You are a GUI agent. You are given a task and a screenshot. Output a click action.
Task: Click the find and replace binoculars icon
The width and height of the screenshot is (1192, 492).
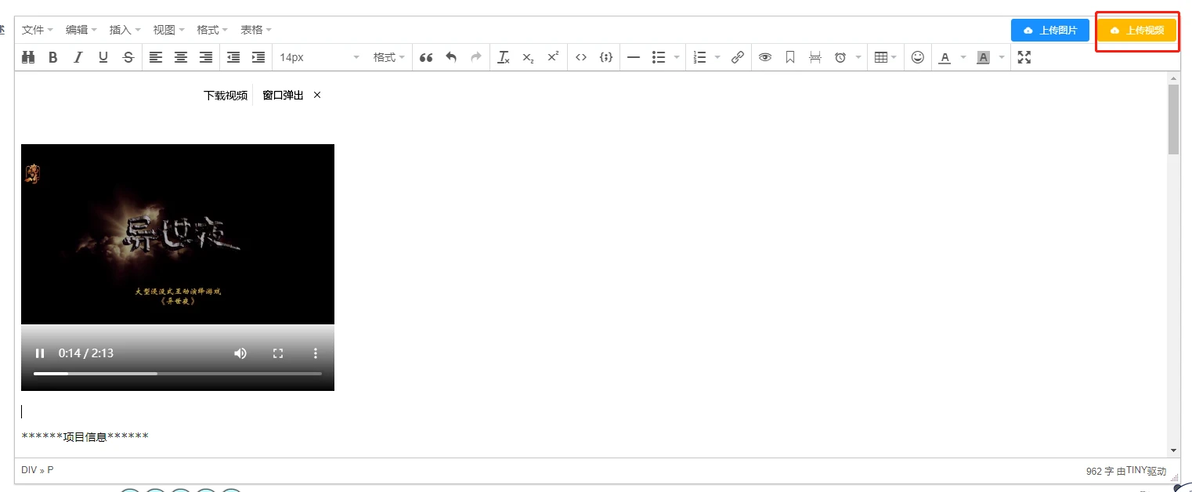pyautogui.click(x=29, y=57)
